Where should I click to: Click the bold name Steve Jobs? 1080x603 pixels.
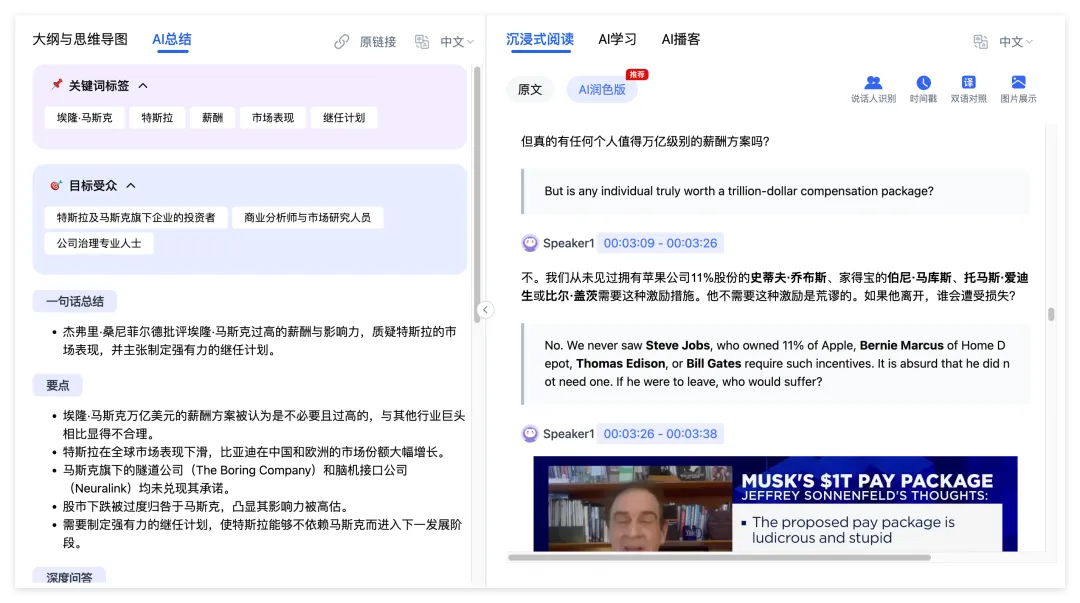point(677,345)
